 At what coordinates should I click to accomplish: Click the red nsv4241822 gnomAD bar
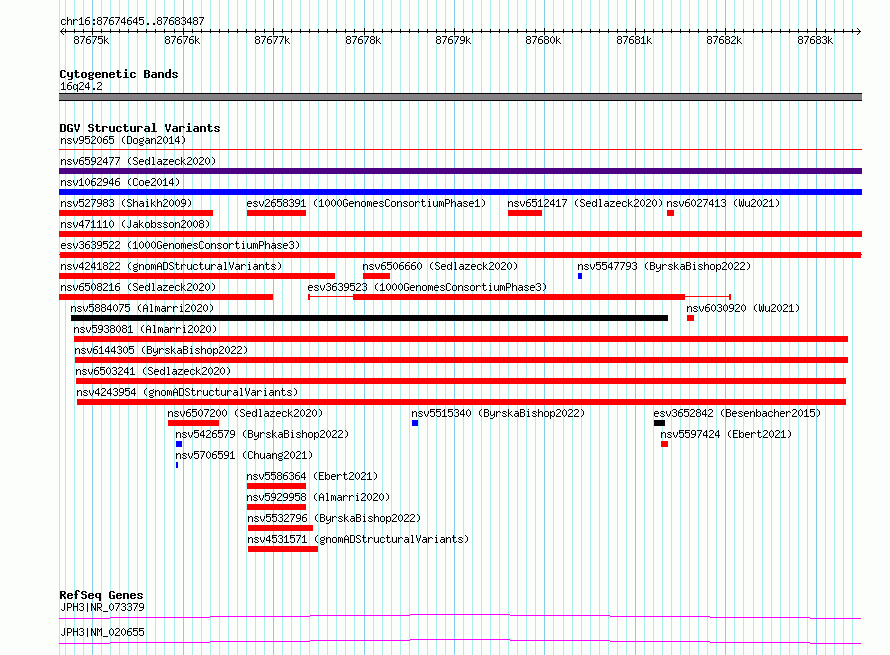click(197, 276)
